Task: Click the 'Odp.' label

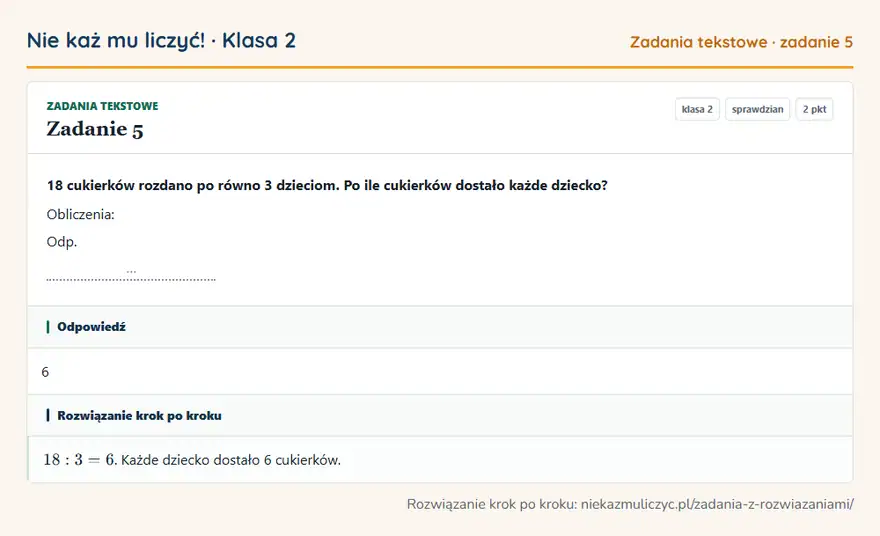Action: (x=62, y=242)
